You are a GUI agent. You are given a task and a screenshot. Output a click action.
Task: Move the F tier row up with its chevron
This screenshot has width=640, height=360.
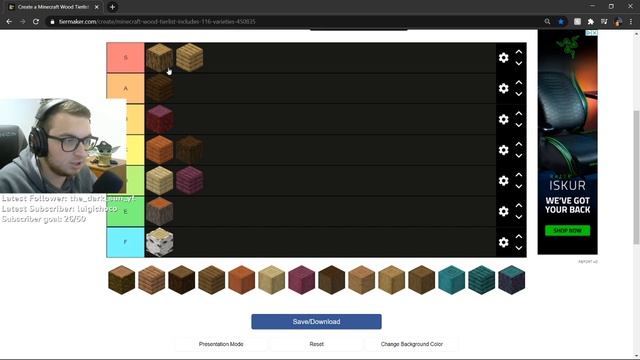[519, 236]
